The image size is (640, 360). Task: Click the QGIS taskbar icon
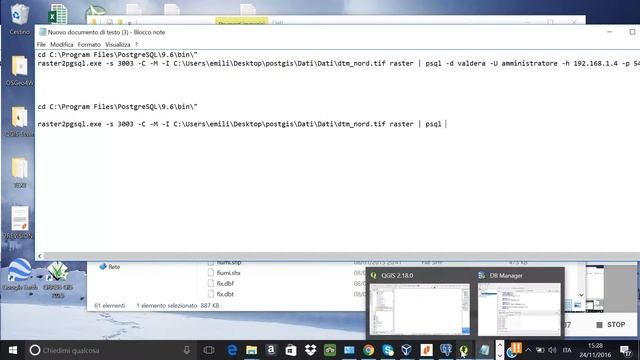point(464,350)
